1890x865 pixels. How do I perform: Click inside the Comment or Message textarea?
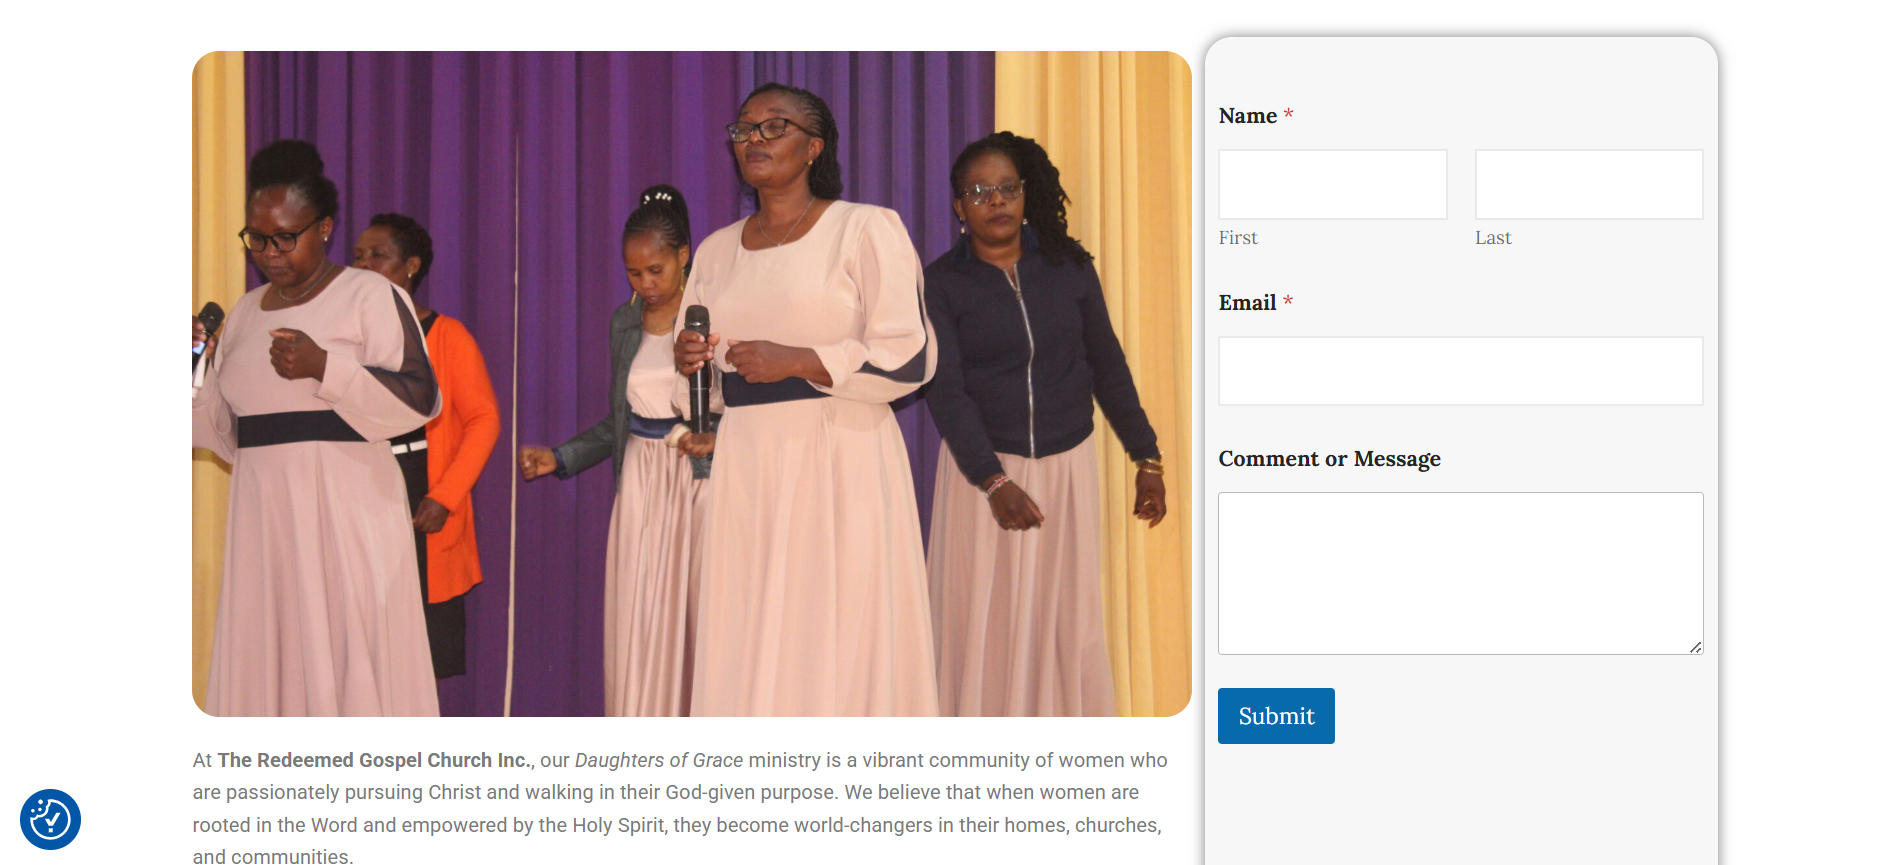click(1460, 573)
